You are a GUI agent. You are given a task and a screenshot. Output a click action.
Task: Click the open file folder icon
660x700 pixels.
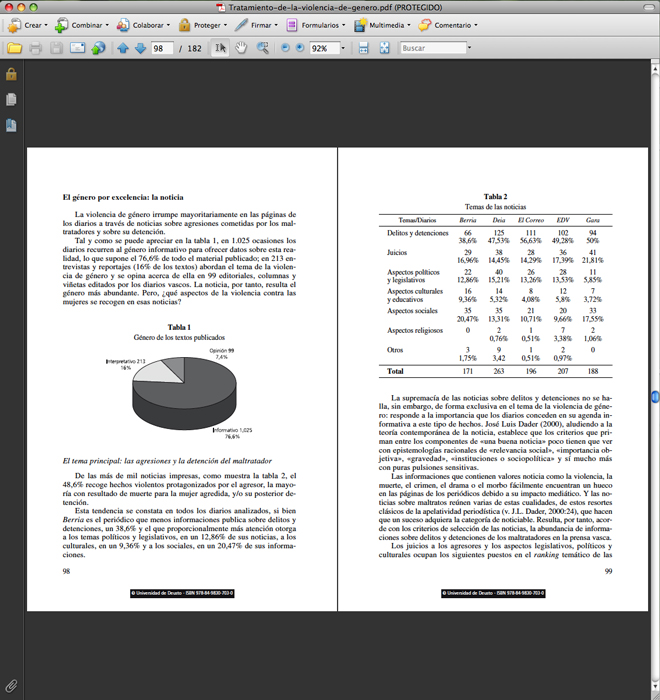[x=14, y=48]
